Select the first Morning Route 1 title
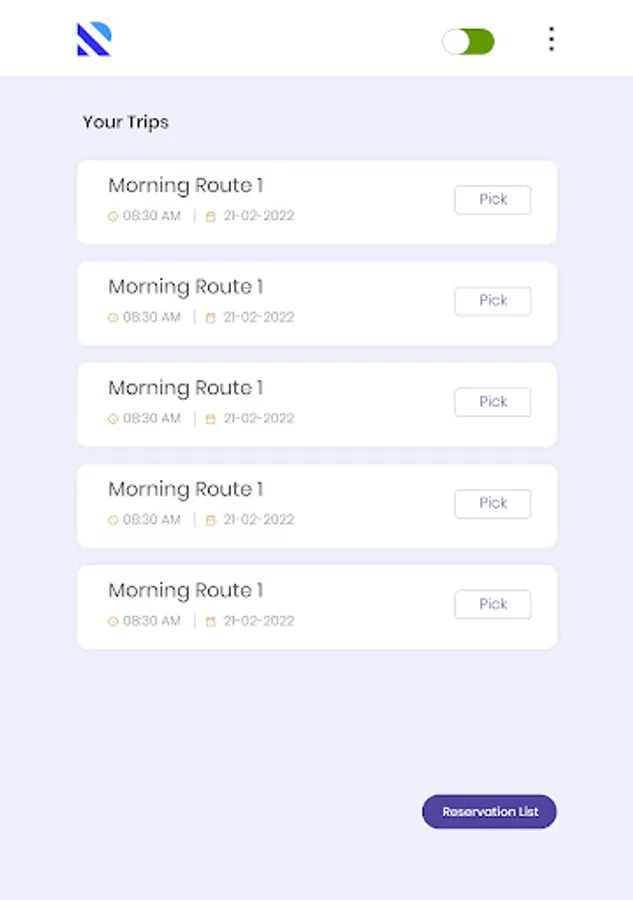Image resolution: width=633 pixels, height=900 pixels. (x=185, y=185)
